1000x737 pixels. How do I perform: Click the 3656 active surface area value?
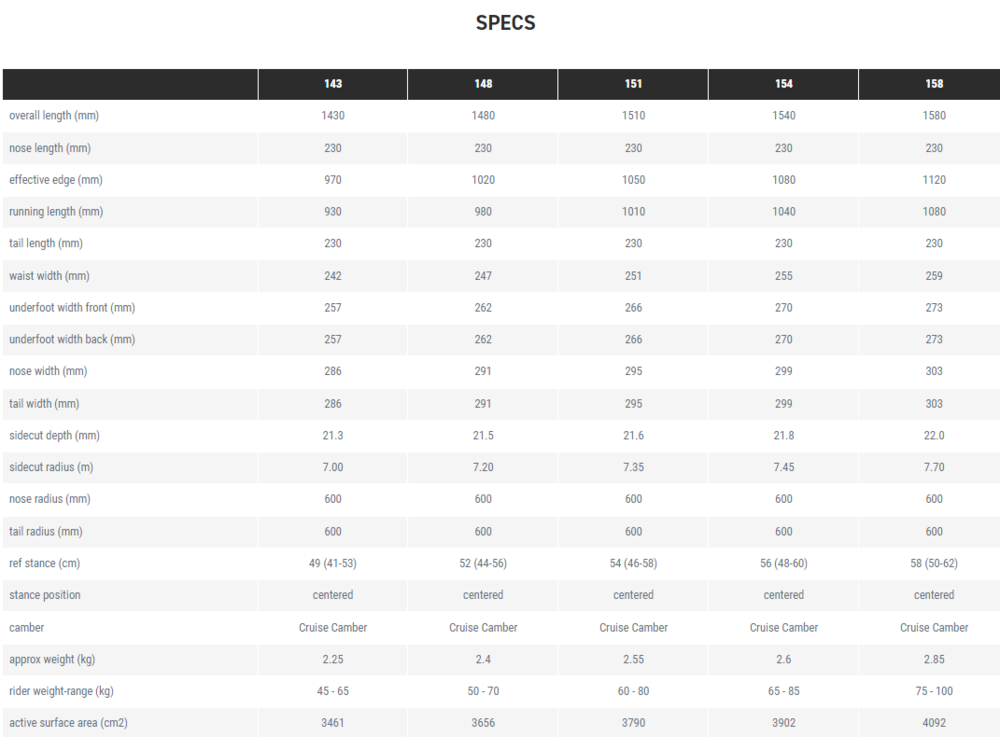pyautogui.click(x=483, y=723)
